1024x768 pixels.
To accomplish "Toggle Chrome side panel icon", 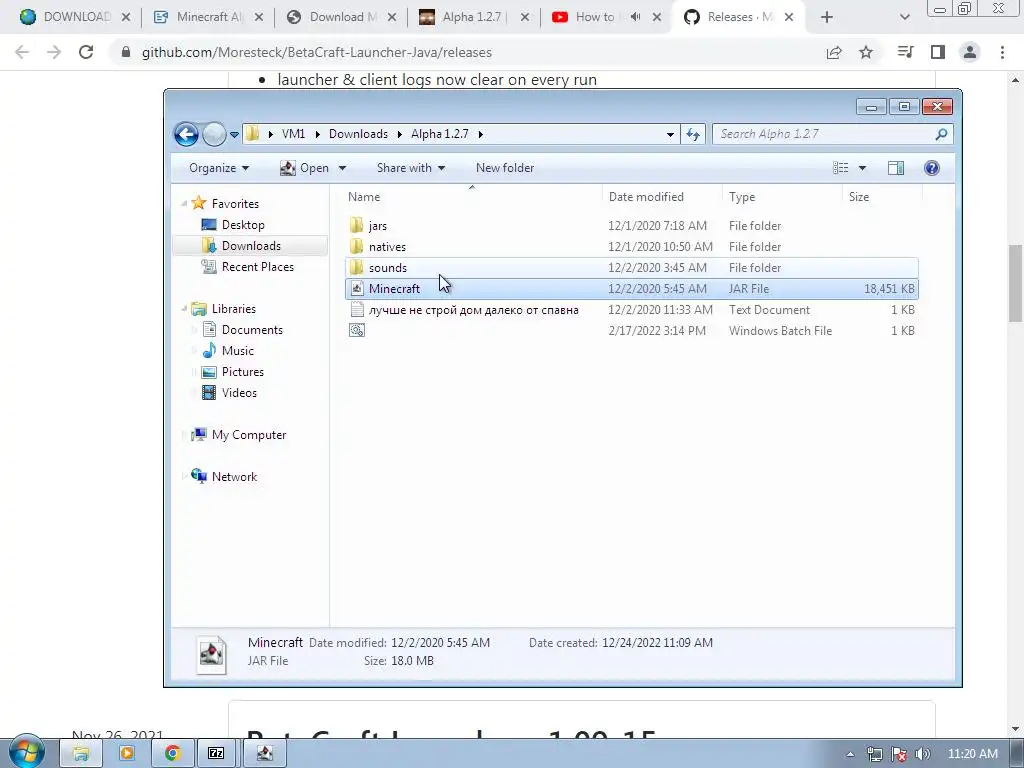I will point(938,52).
